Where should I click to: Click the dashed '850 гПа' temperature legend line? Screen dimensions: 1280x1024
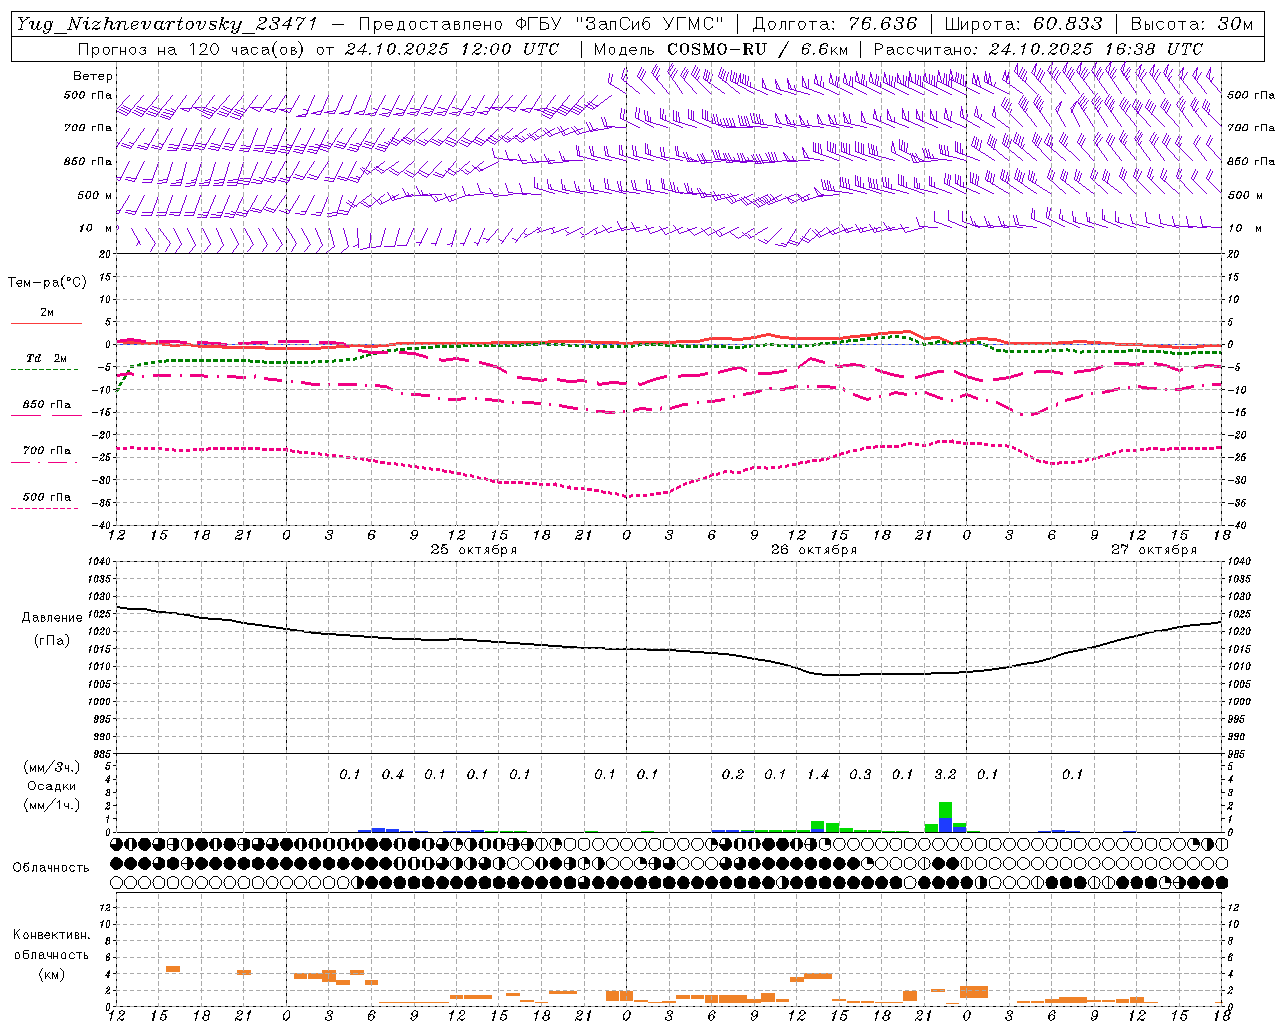[44, 416]
